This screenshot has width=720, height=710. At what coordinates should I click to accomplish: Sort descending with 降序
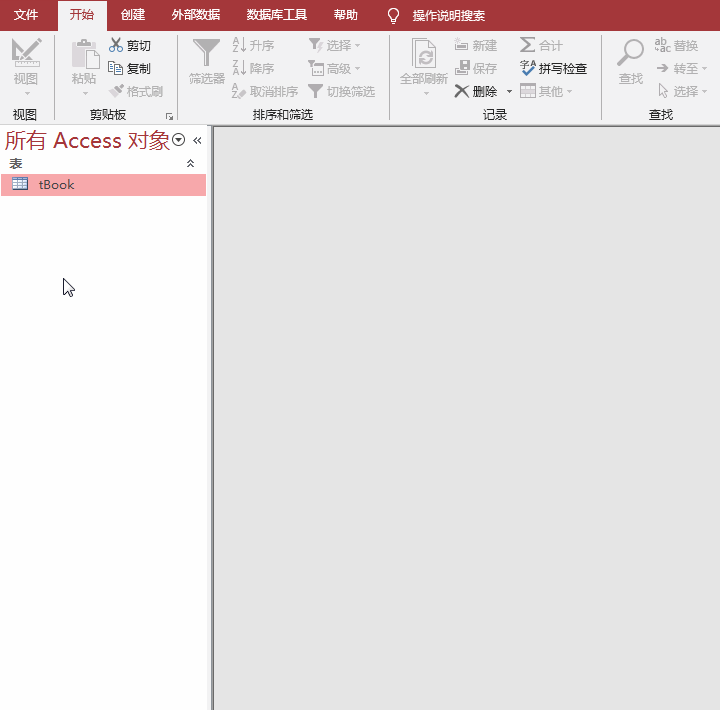click(253, 68)
